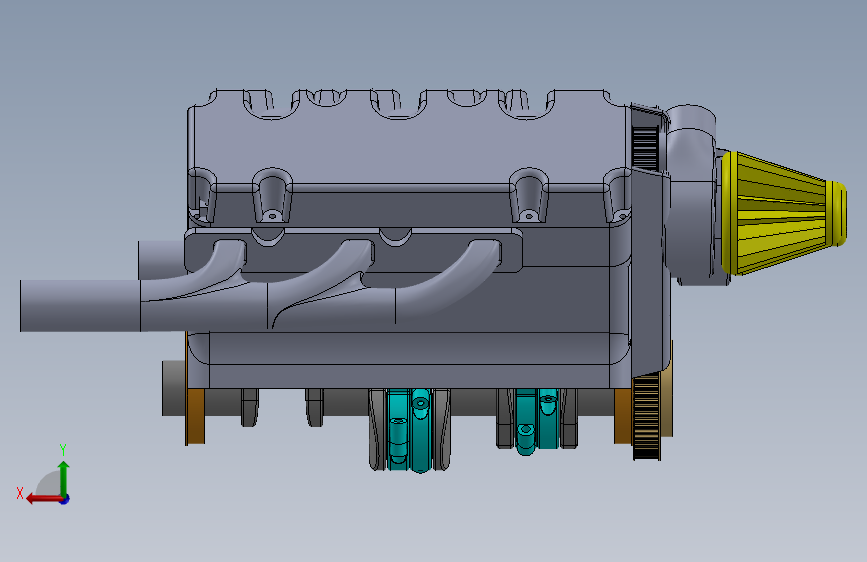The image size is (867, 562).
Task: Click the blue Z axis dot of triad
Action: pos(65,499)
